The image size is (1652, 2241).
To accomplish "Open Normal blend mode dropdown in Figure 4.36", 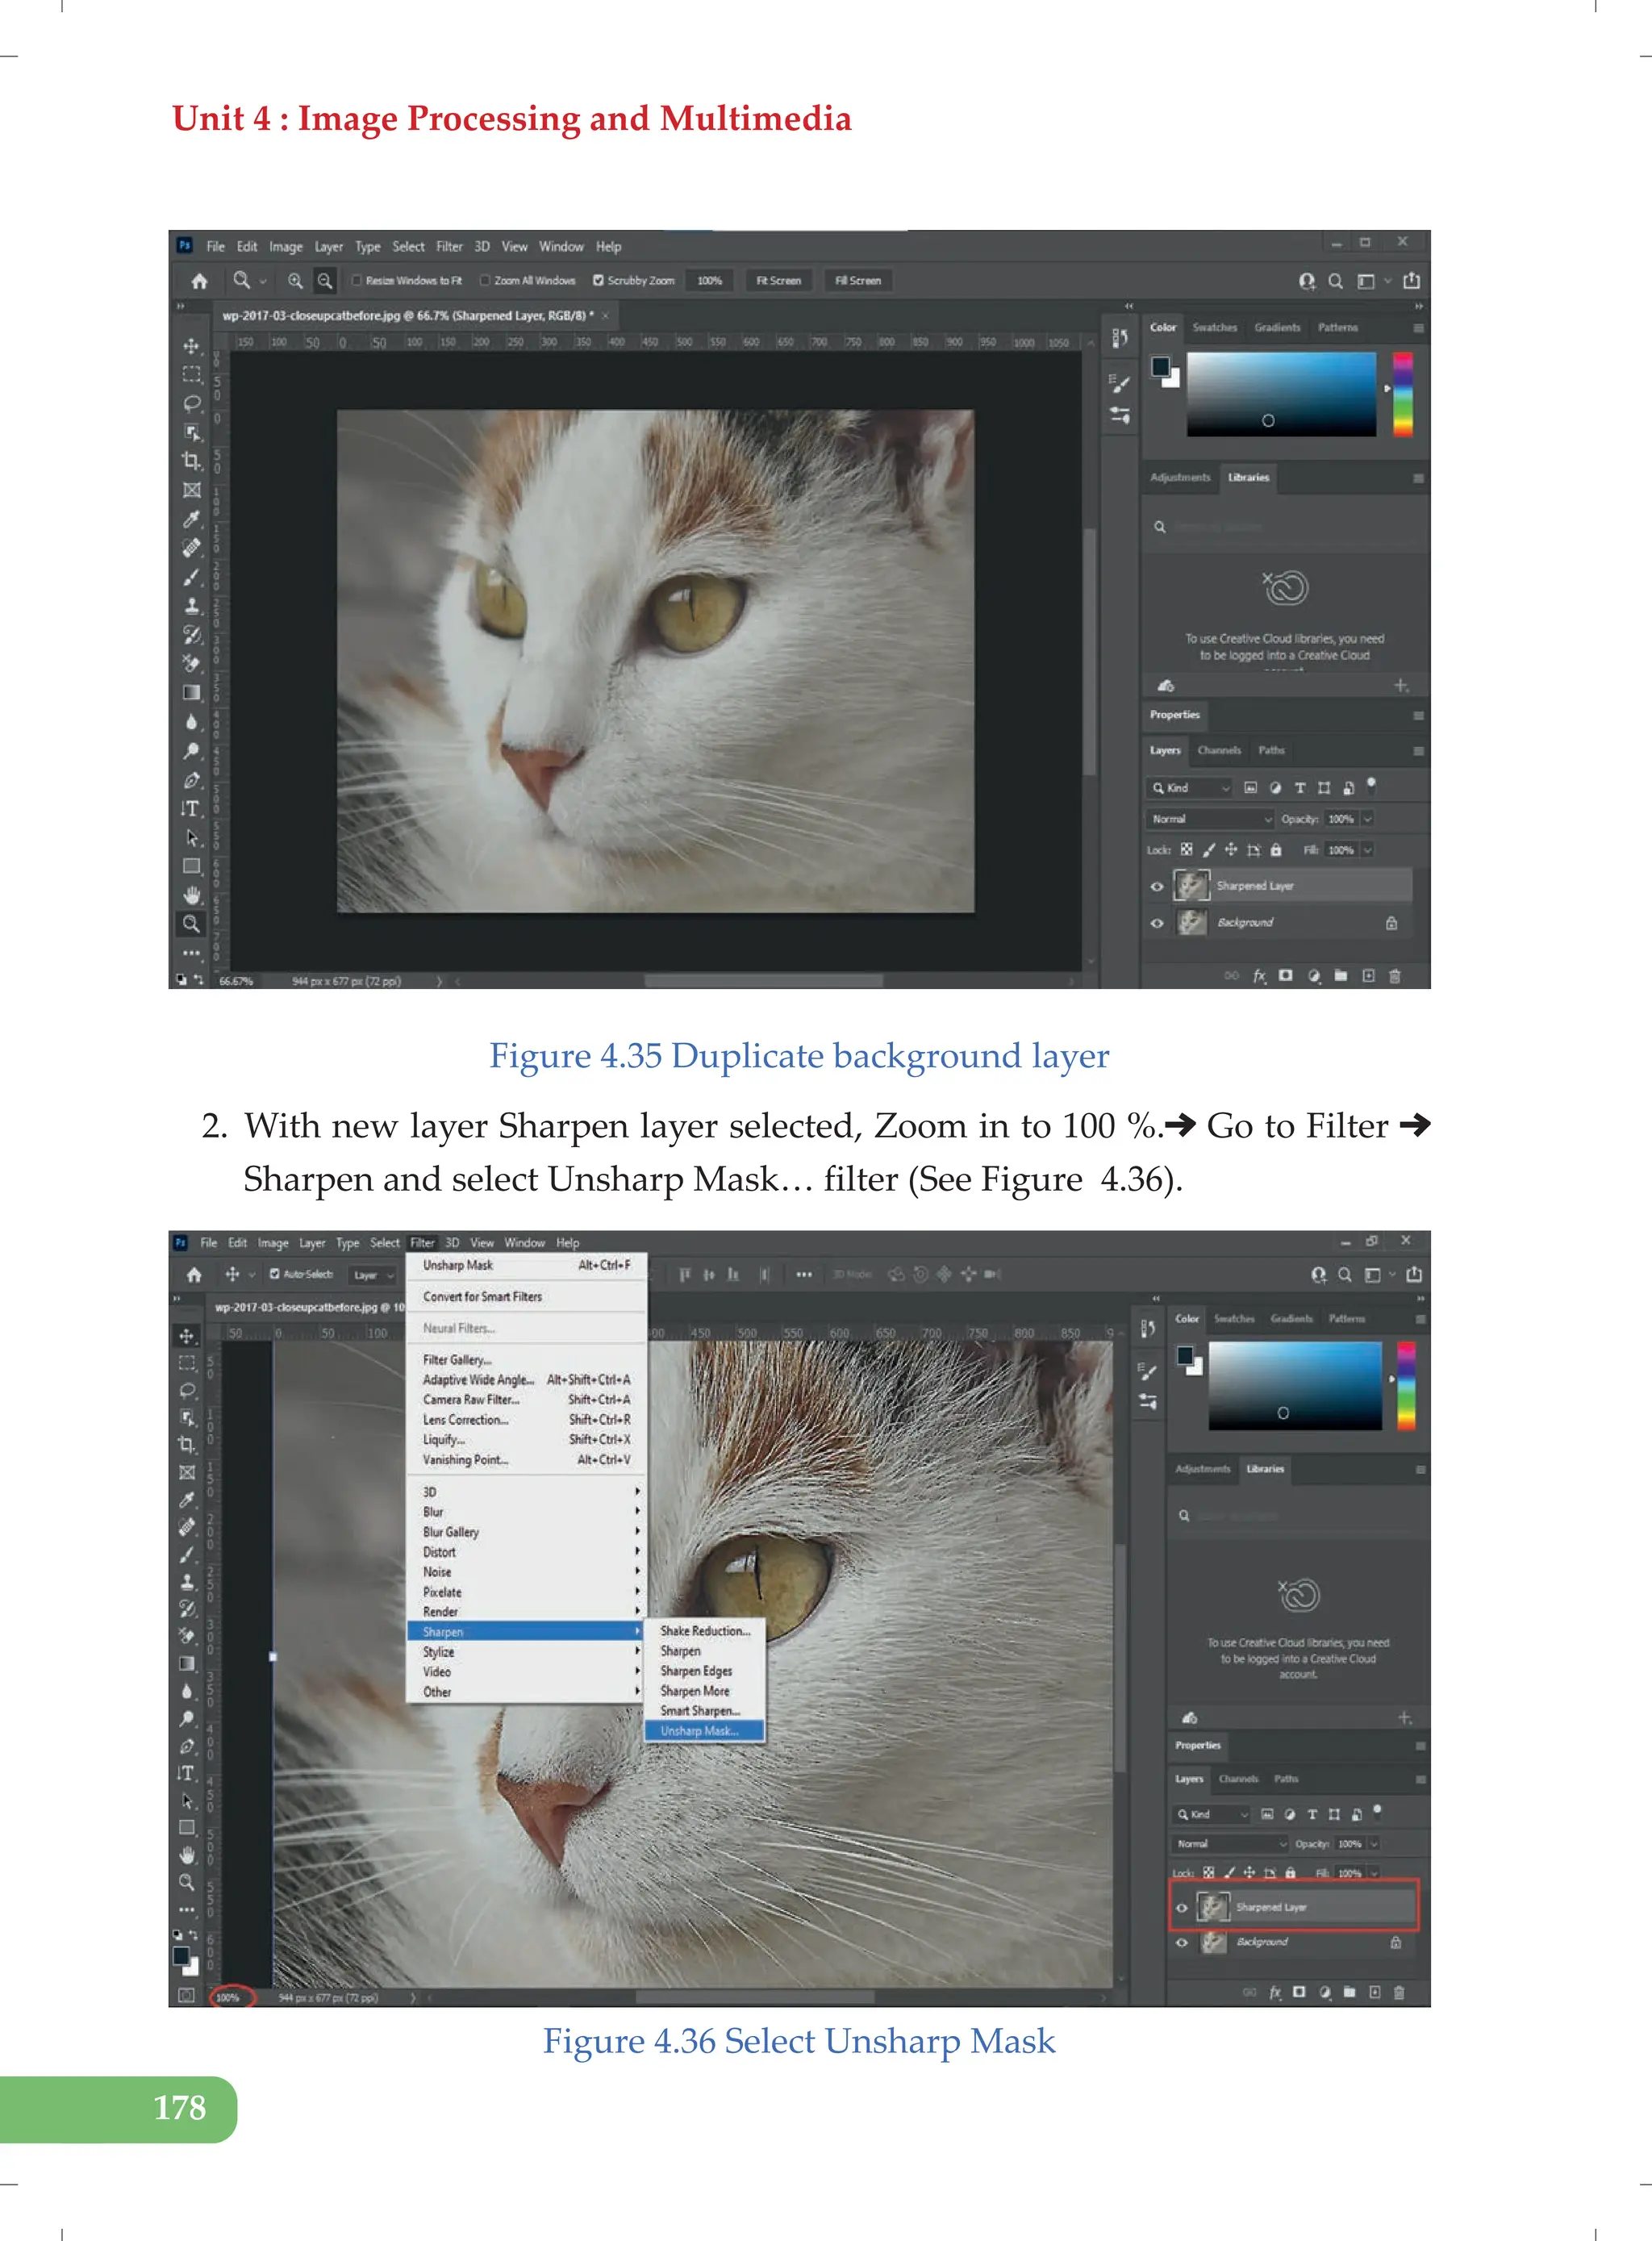I will coord(1231,1843).
